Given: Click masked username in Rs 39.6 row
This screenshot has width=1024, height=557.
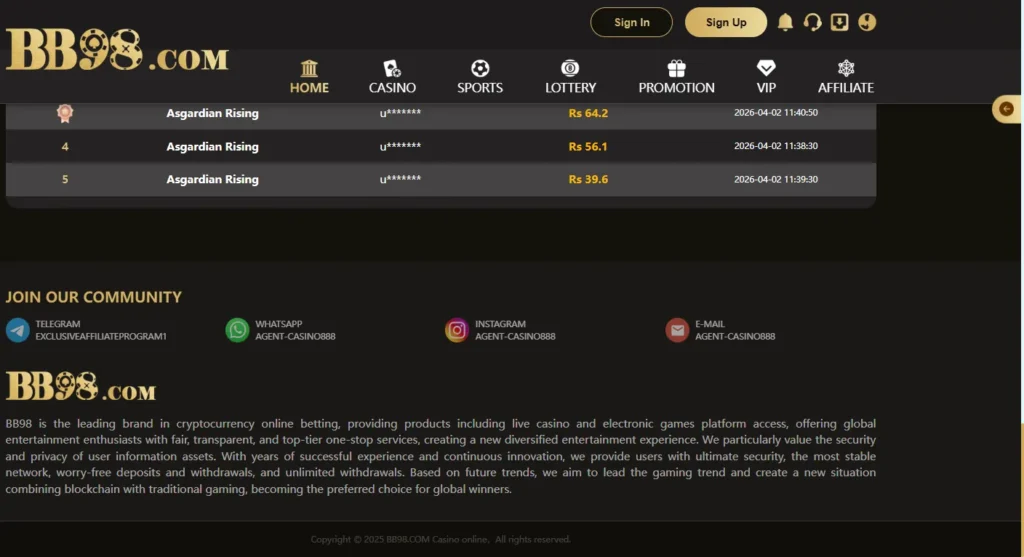Looking at the screenshot, I should point(400,179).
